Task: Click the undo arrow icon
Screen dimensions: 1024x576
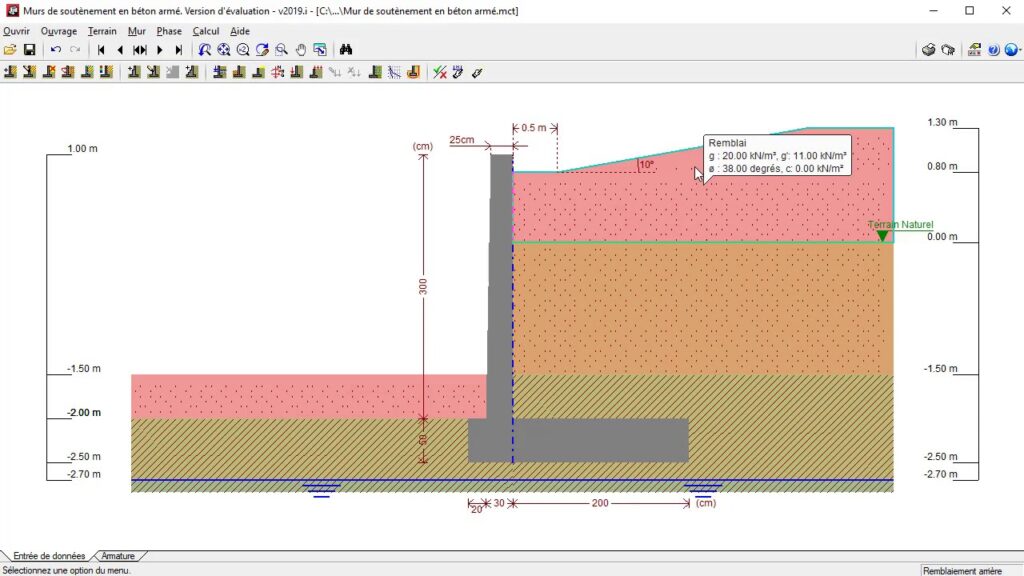Action: [x=56, y=50]
